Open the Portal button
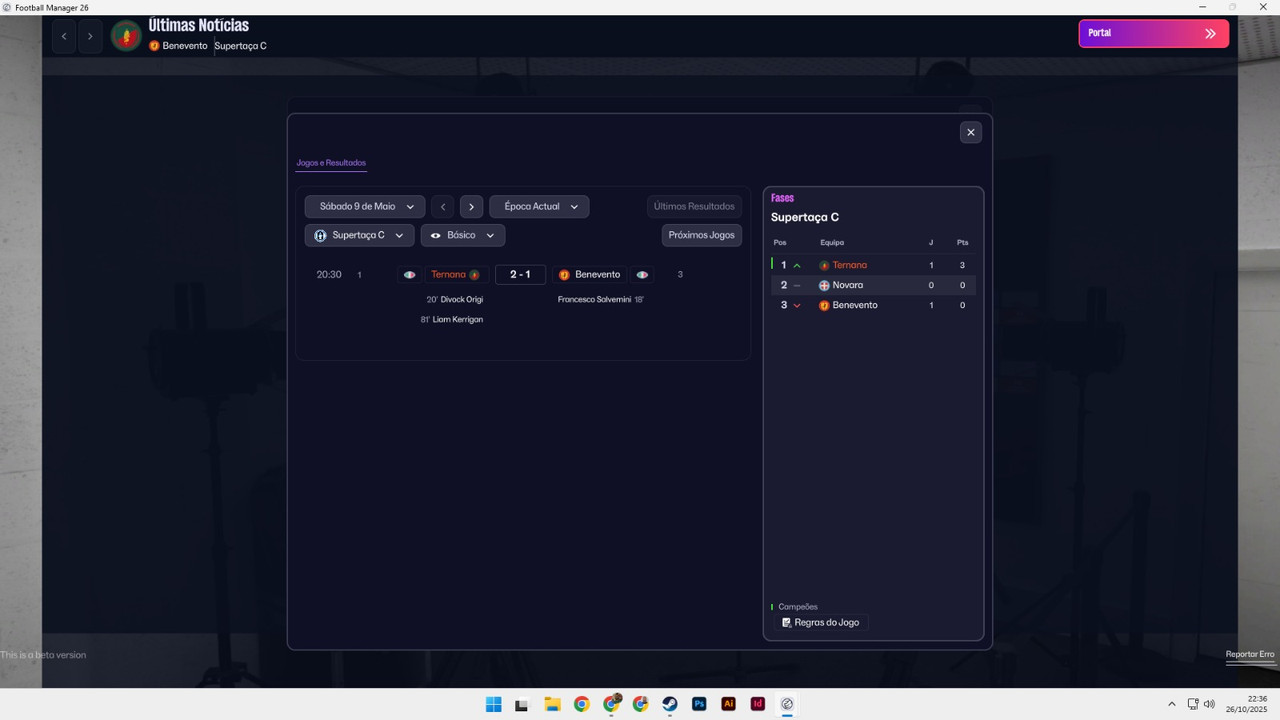 click(x=1153, y=33)
